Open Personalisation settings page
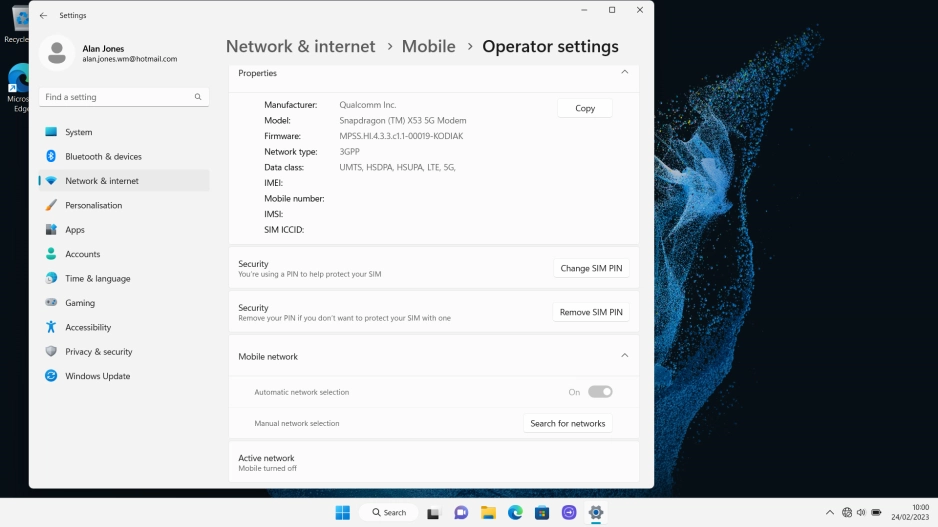Screen dimensions: 938x527 (93, 205)
